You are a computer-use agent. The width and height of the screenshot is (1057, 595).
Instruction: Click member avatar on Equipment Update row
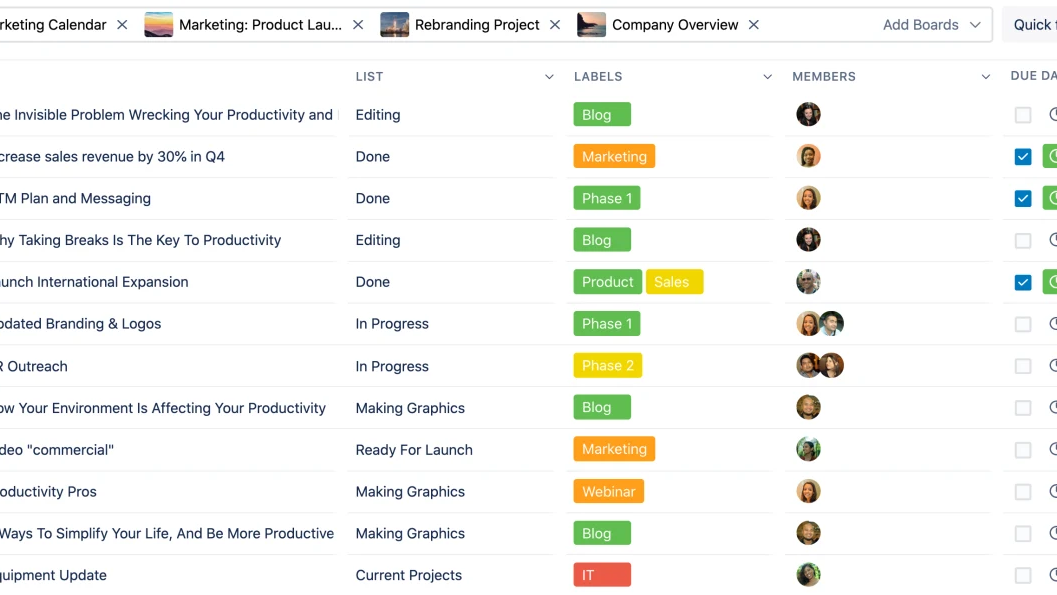[808, 575]
